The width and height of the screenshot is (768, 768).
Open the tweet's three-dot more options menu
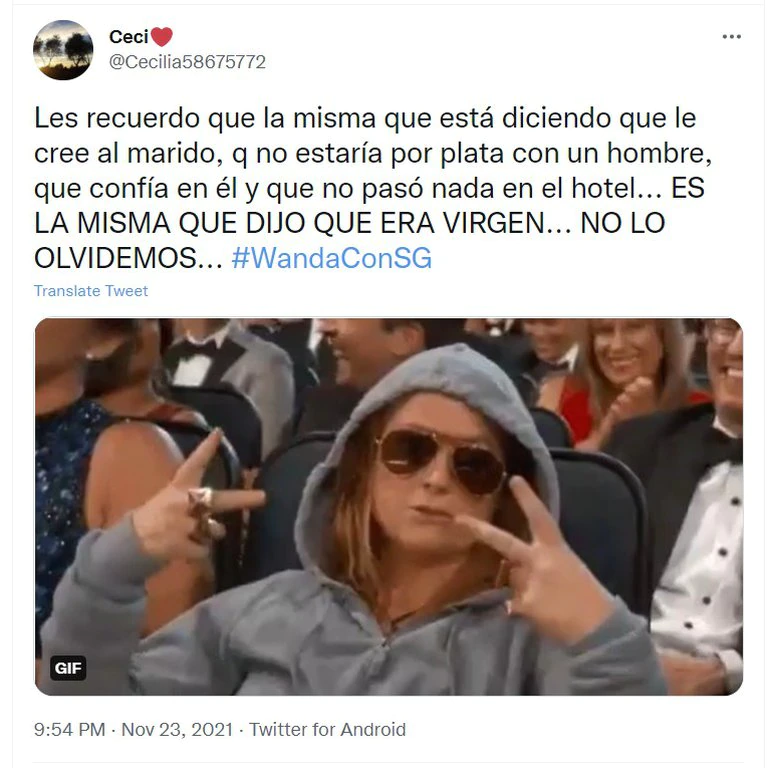731,37
